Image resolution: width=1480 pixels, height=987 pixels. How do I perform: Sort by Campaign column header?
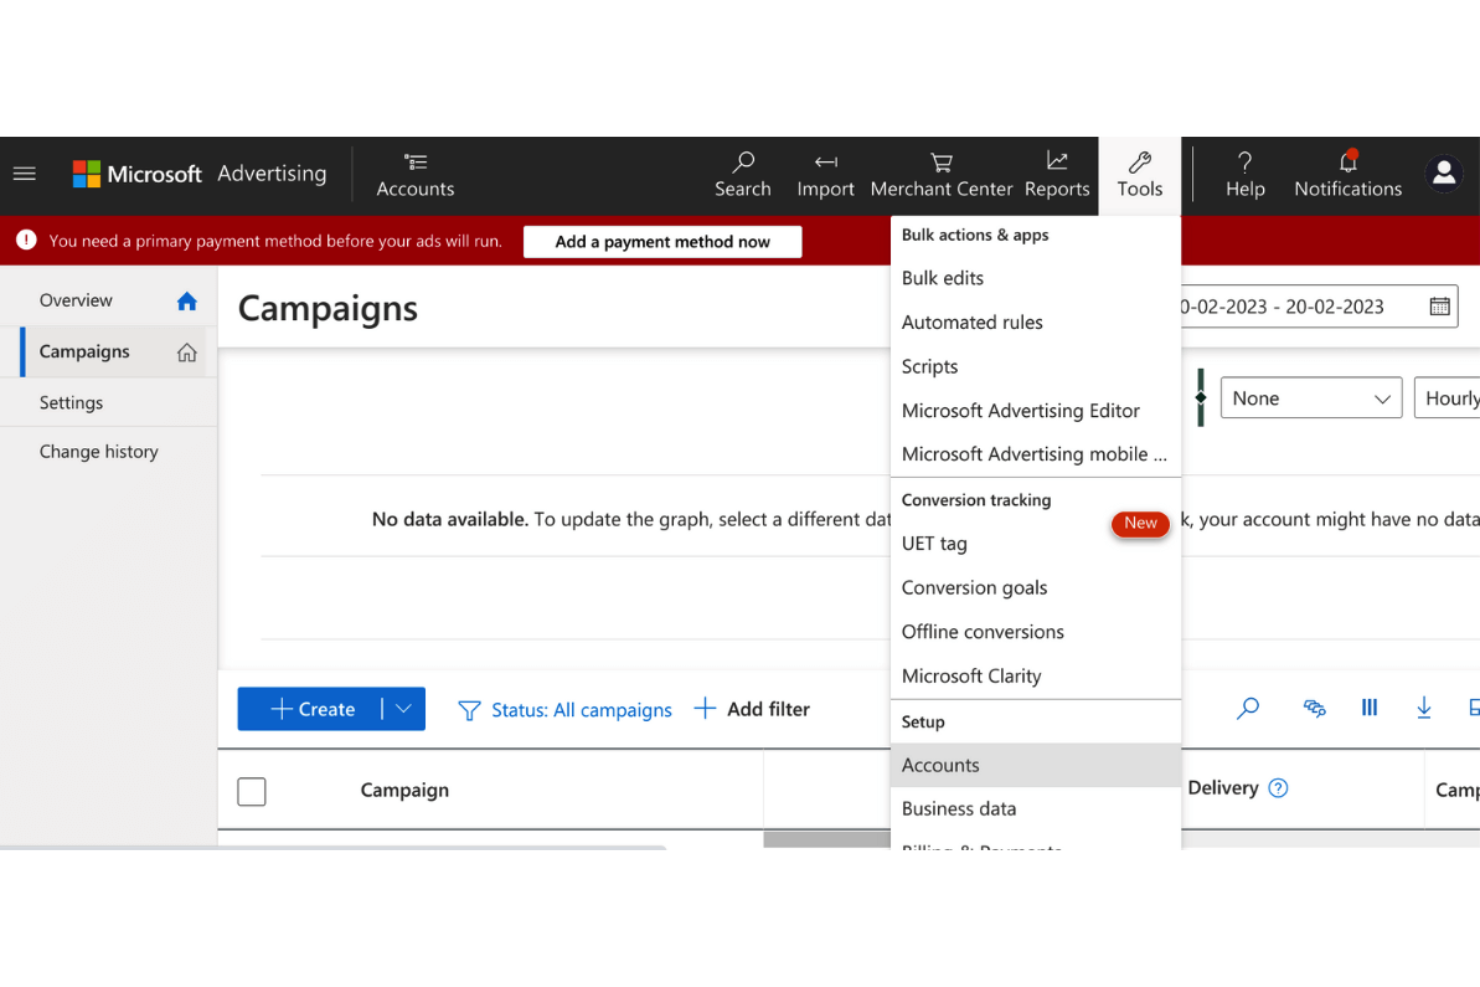(x=404, y=790)
